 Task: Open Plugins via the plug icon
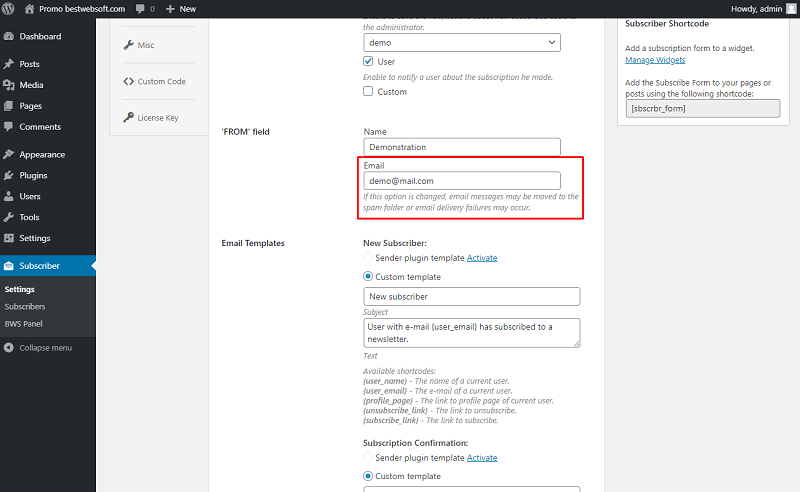click(9, 175)
